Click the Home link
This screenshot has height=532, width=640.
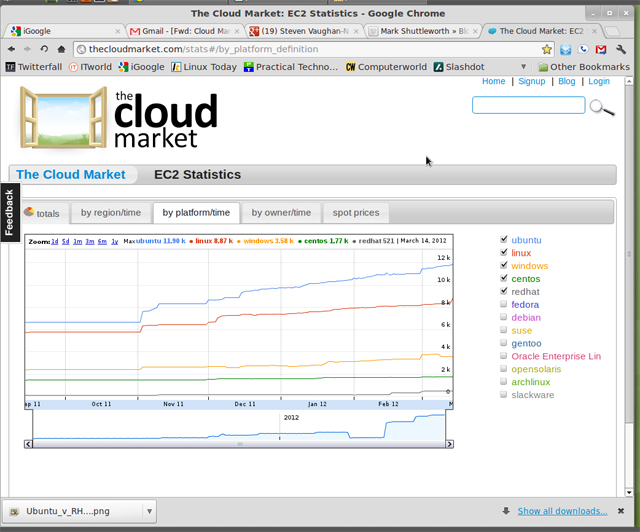coord(493,81)
